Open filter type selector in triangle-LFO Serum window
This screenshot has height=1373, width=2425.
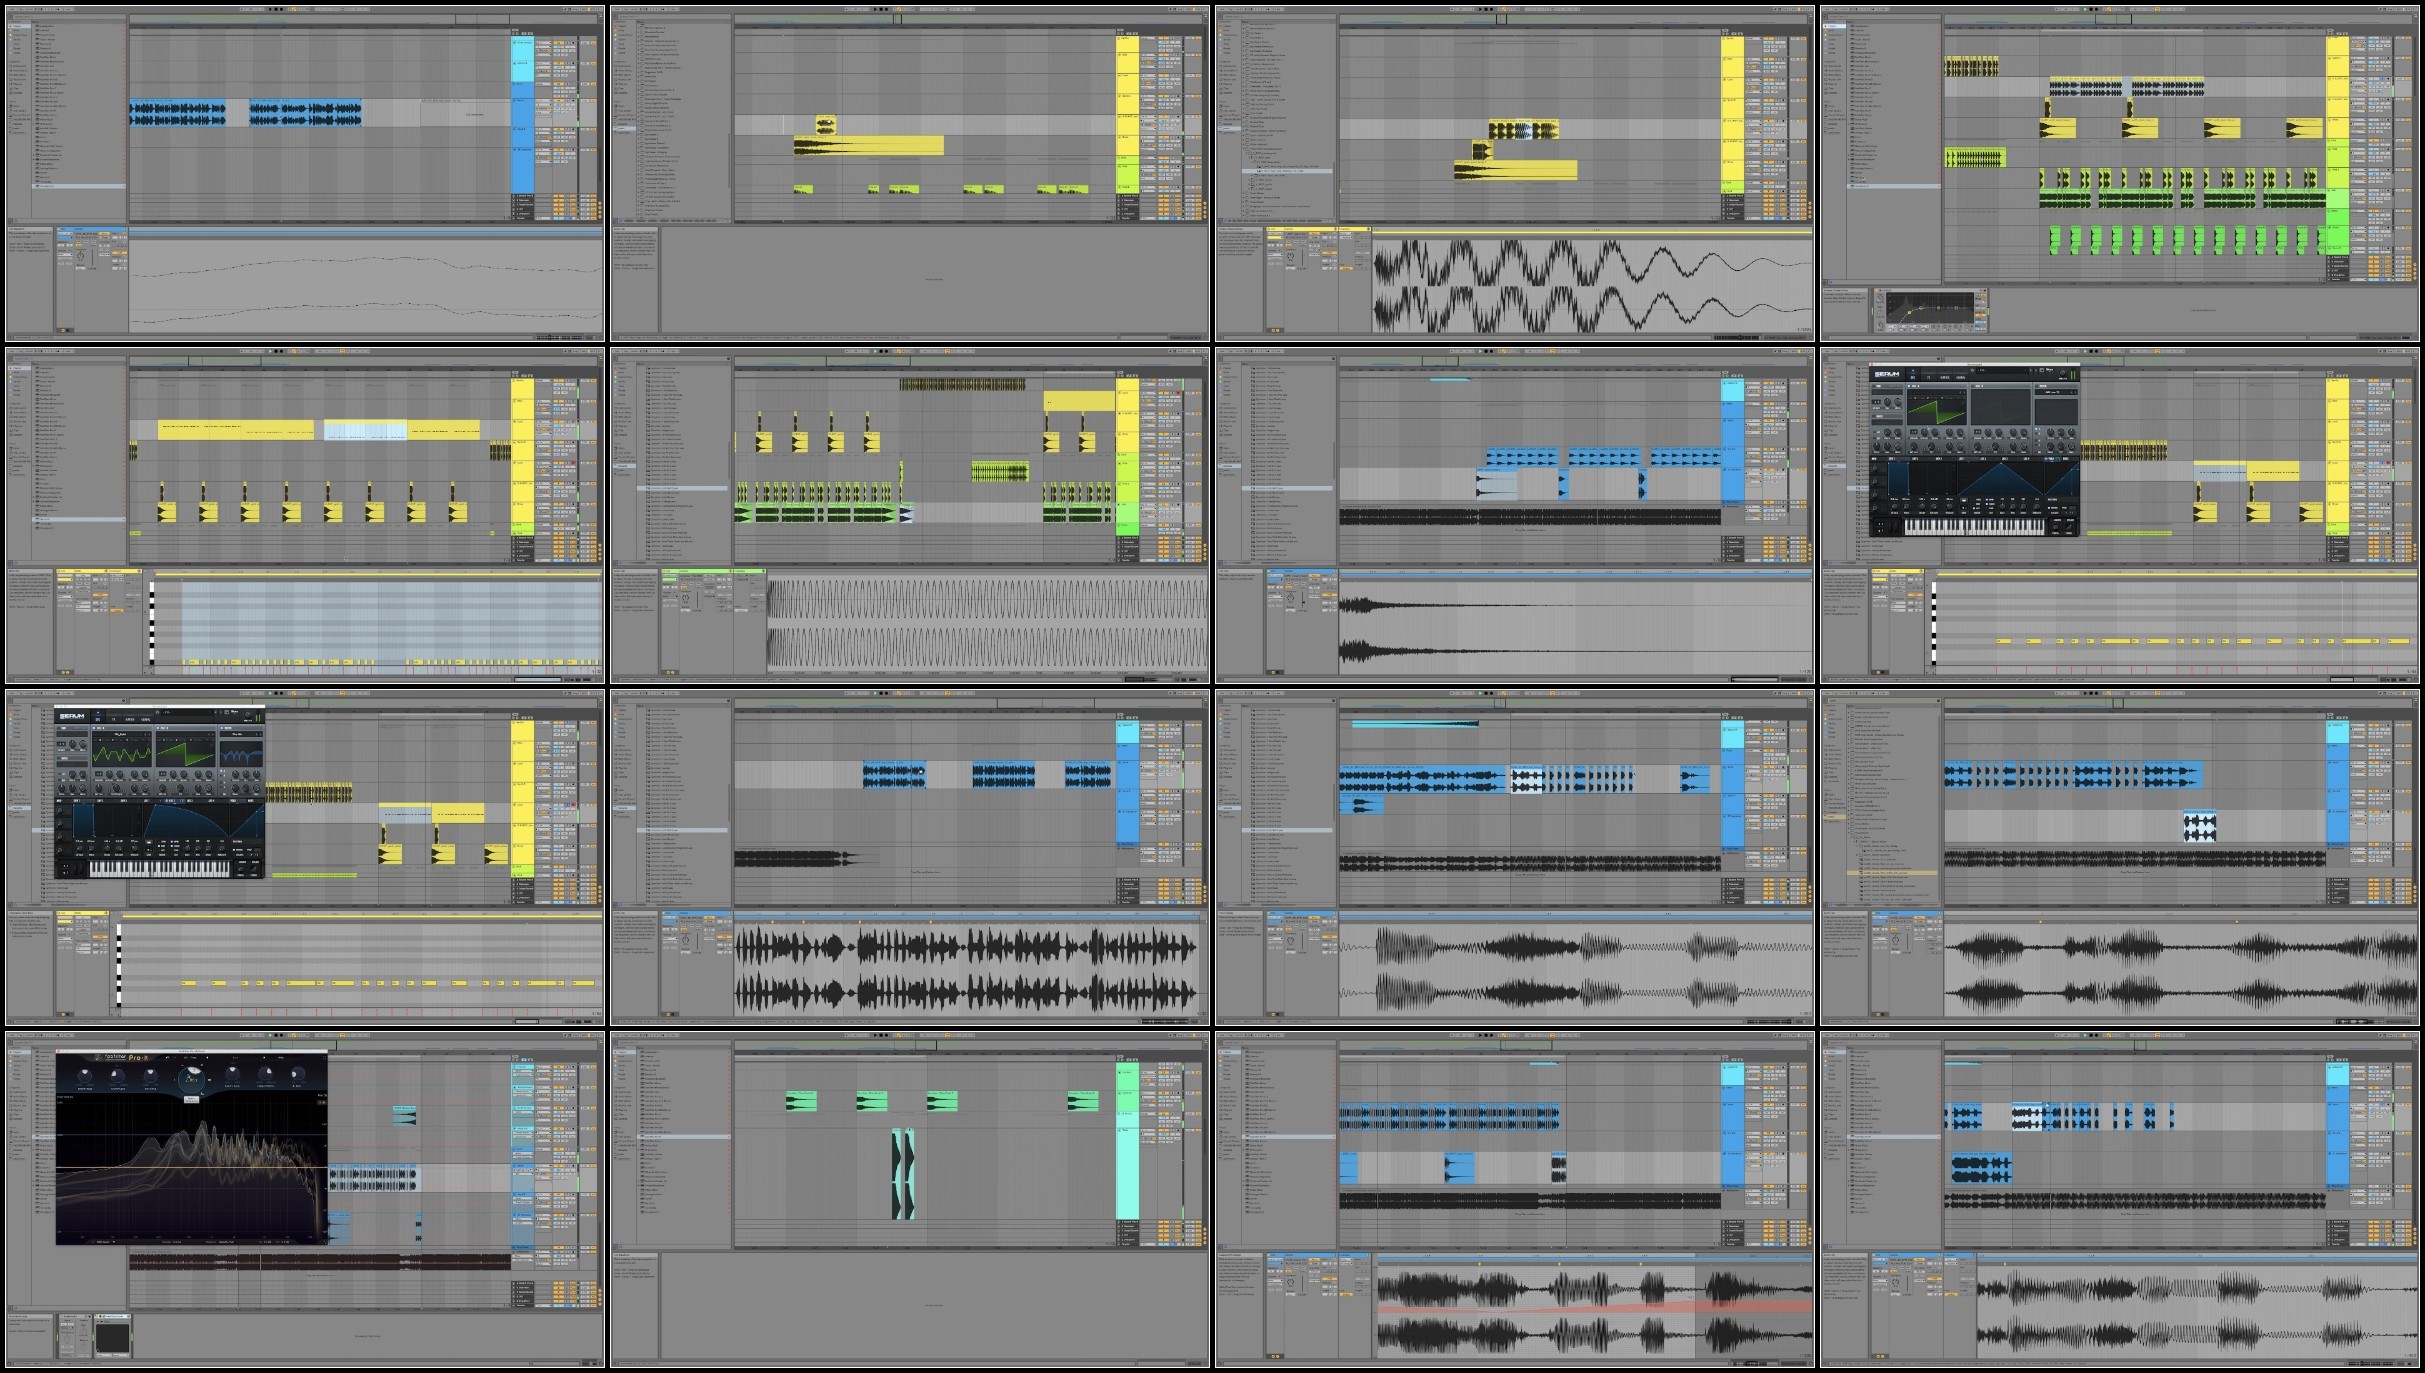coord(2056,390)
